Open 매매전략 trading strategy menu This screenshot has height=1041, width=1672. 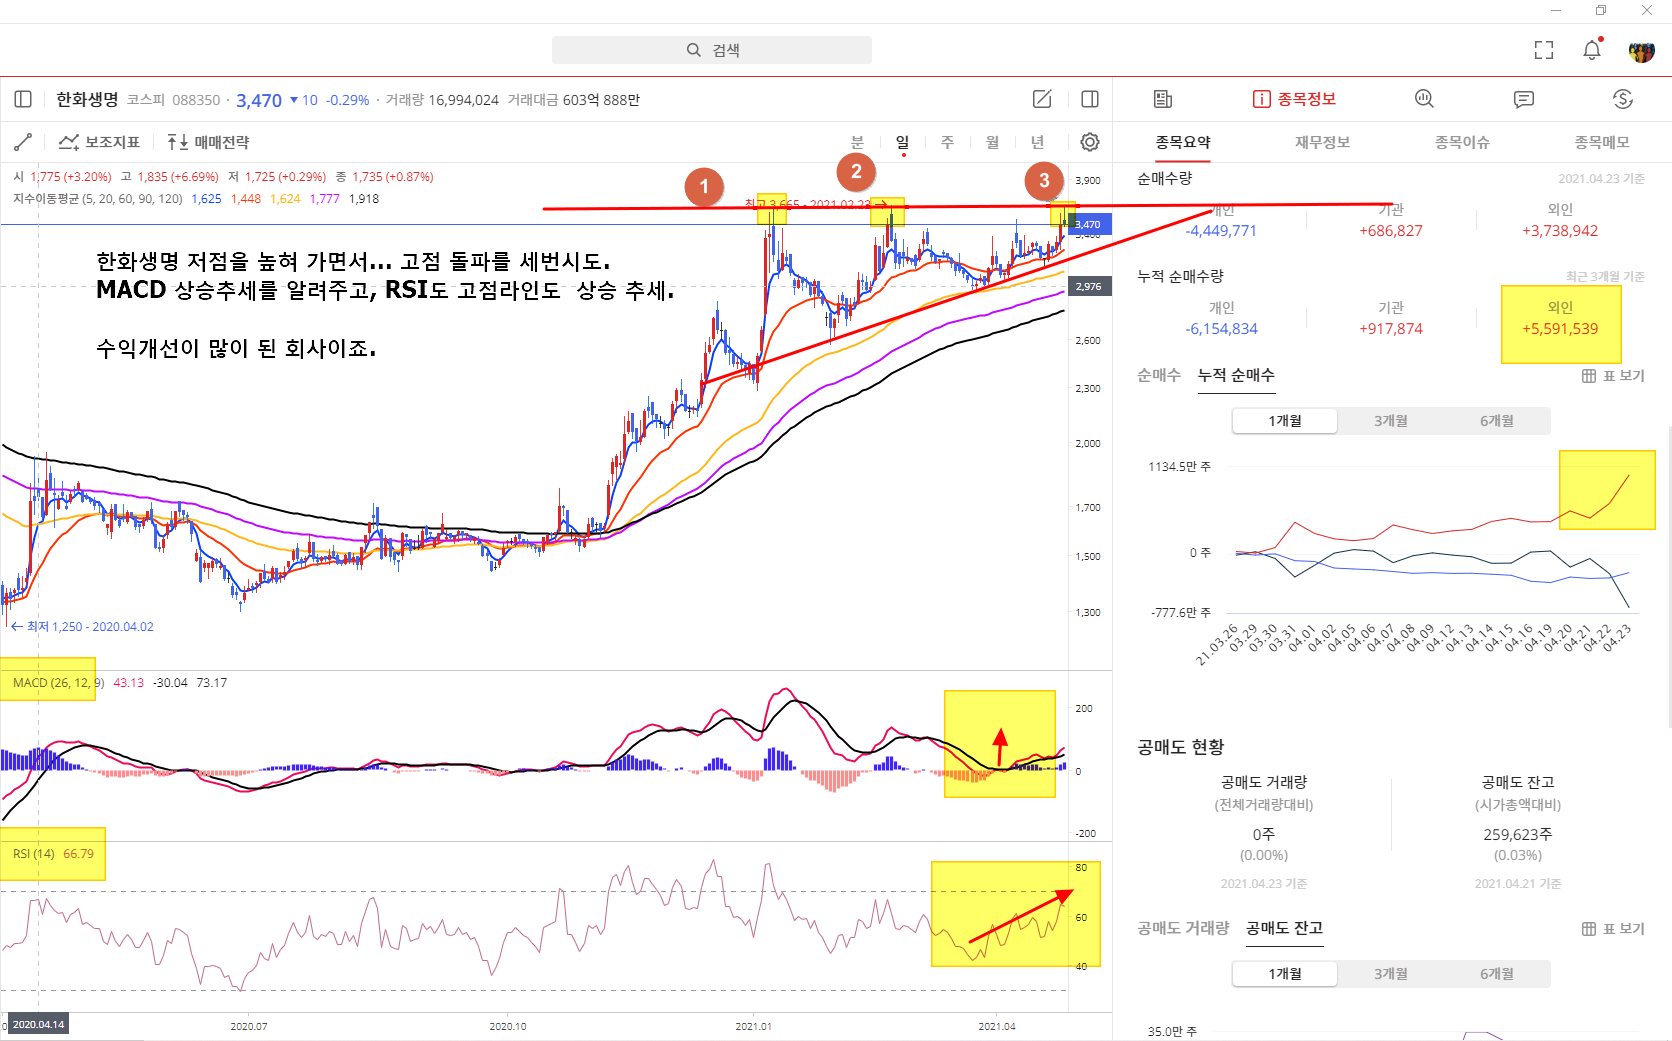tap(209, 142)
